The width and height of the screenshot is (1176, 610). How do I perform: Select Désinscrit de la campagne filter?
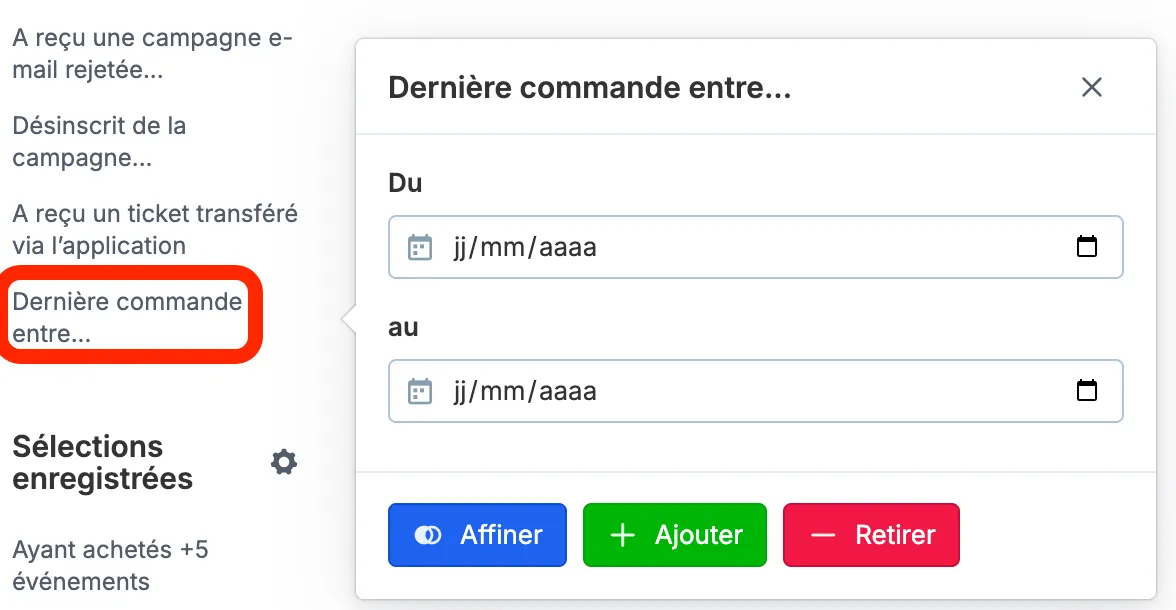(x=99, y=141)
